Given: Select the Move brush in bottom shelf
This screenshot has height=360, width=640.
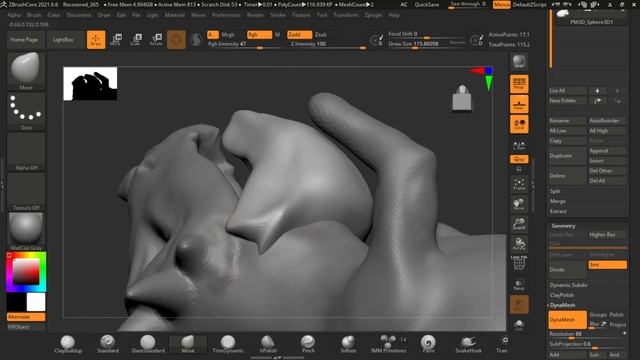Looking at the screenshot, I should click(188, 344).
